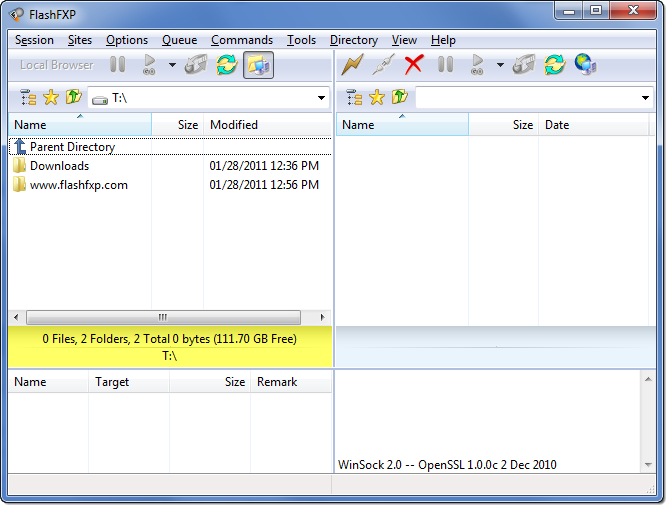The width and height of the screenshot is (669, 508).
Task: Open the Help menu
Action: point(443,40)
